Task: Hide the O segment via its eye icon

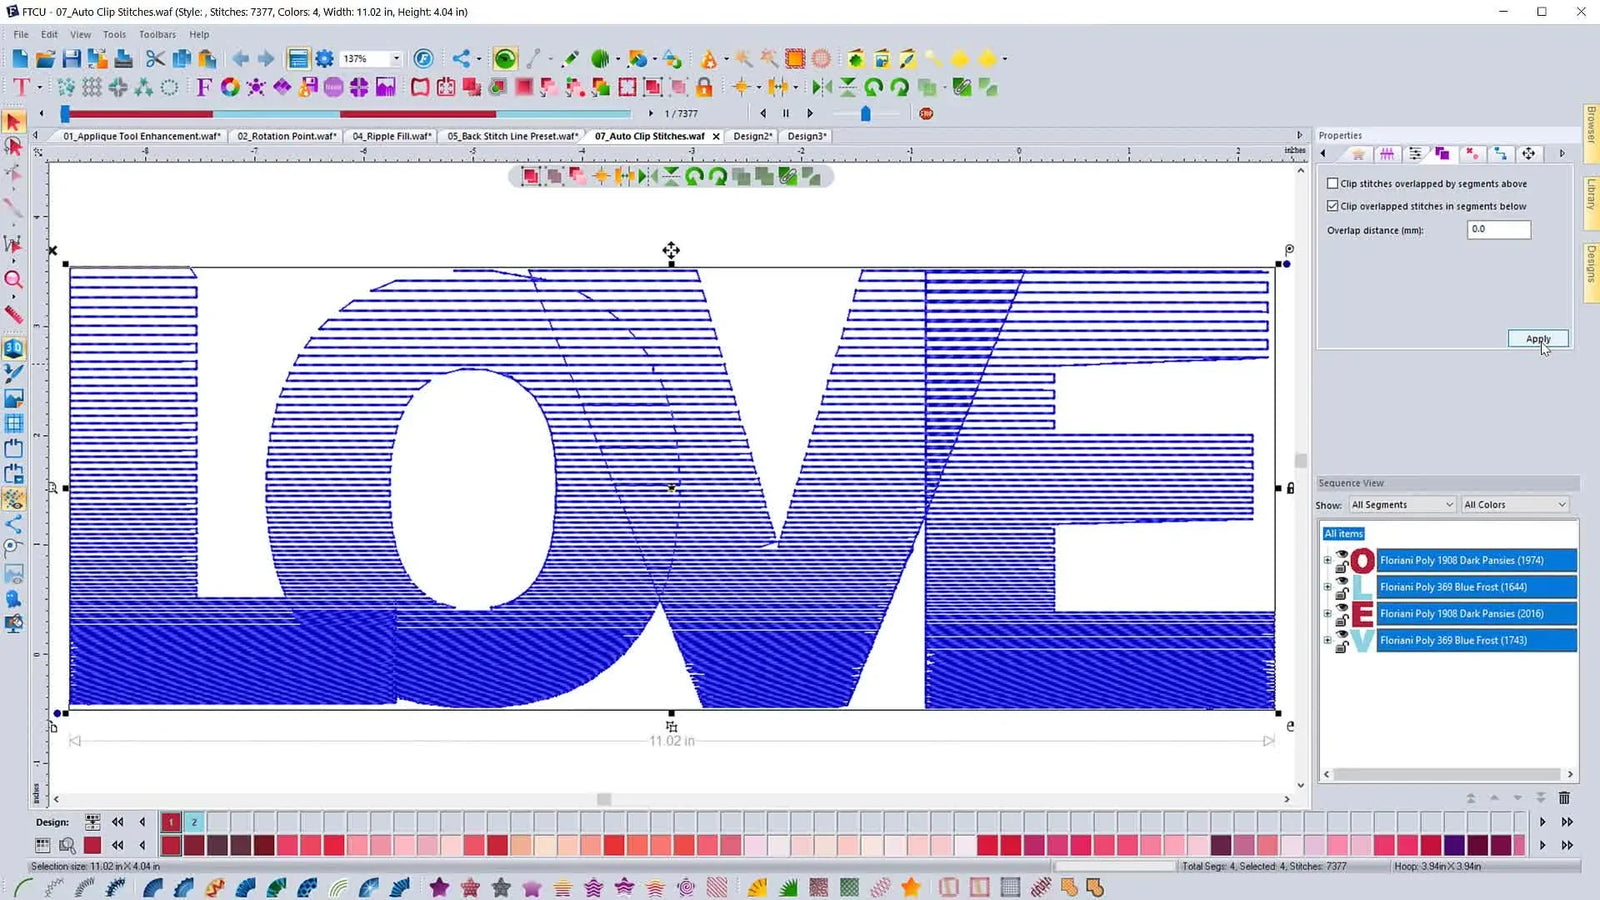Action: [1342, 554]
